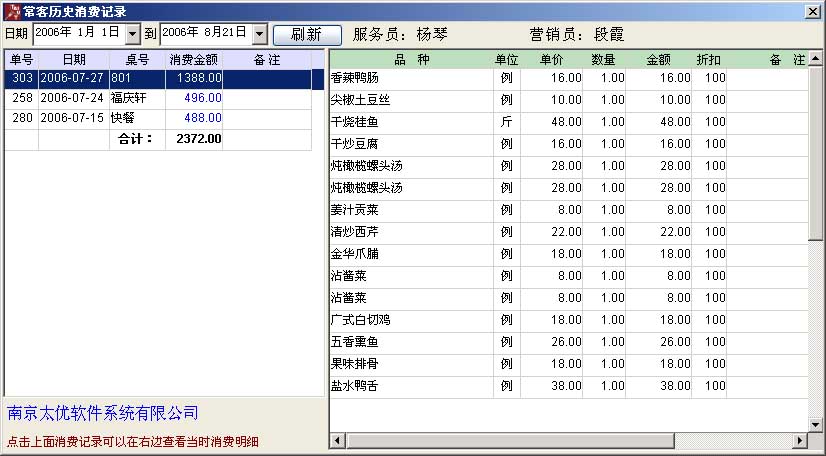The width and height of the screenshot is (826, 456).
Task: Click the 日期 column header
Action: [74, 60]
